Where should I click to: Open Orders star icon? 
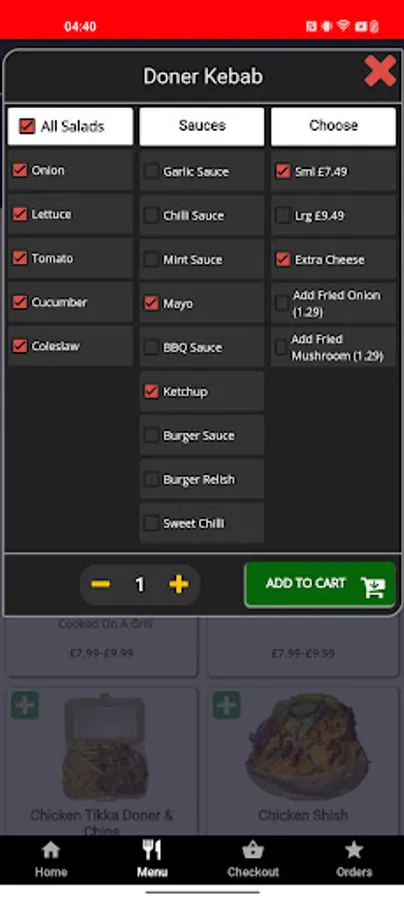pyautogui.click(x=354, y=849)
